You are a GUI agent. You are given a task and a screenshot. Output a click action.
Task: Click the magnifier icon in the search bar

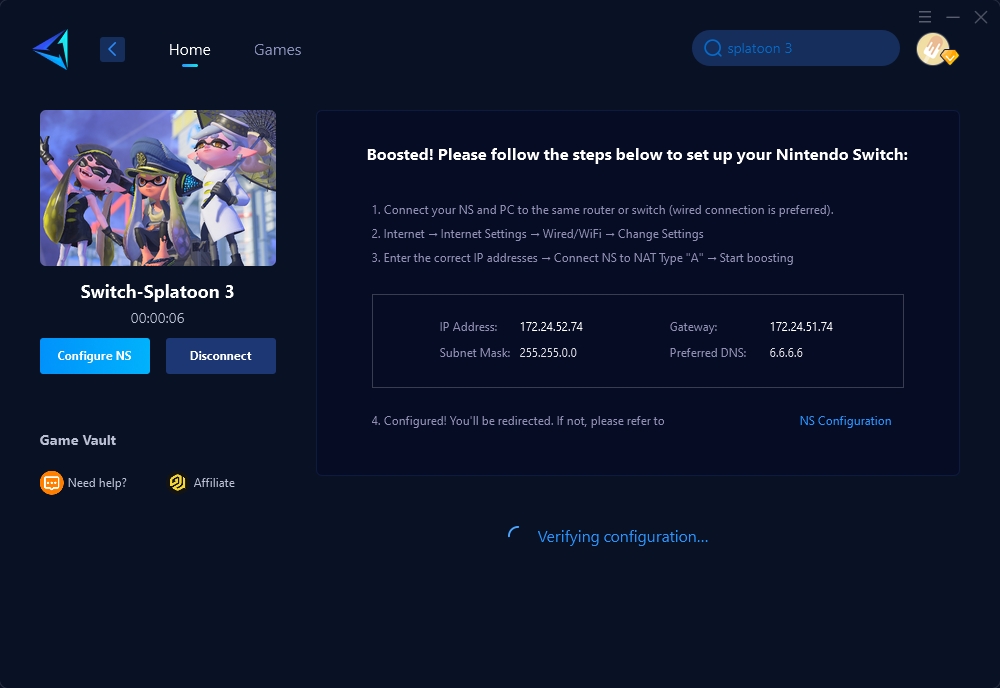point(713,48)
